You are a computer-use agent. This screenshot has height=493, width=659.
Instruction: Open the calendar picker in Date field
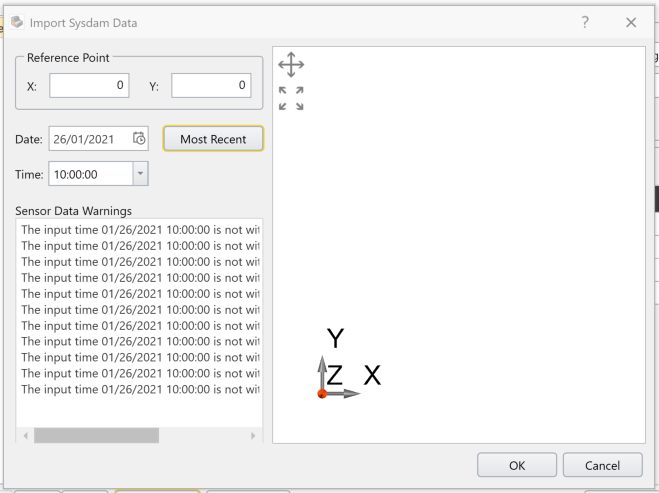139,139
